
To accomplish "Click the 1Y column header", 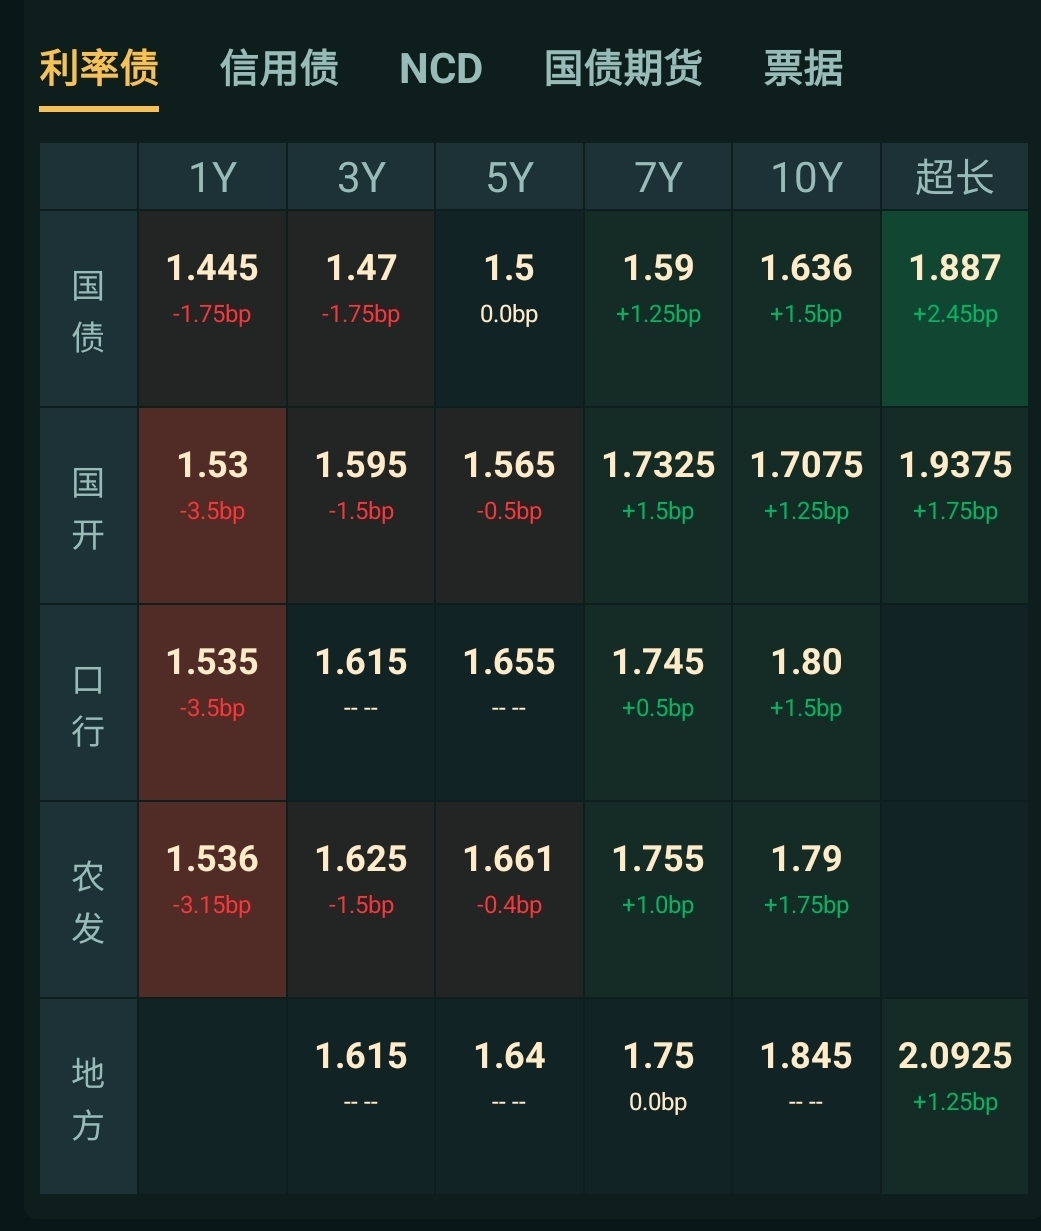I will point(212,177).
